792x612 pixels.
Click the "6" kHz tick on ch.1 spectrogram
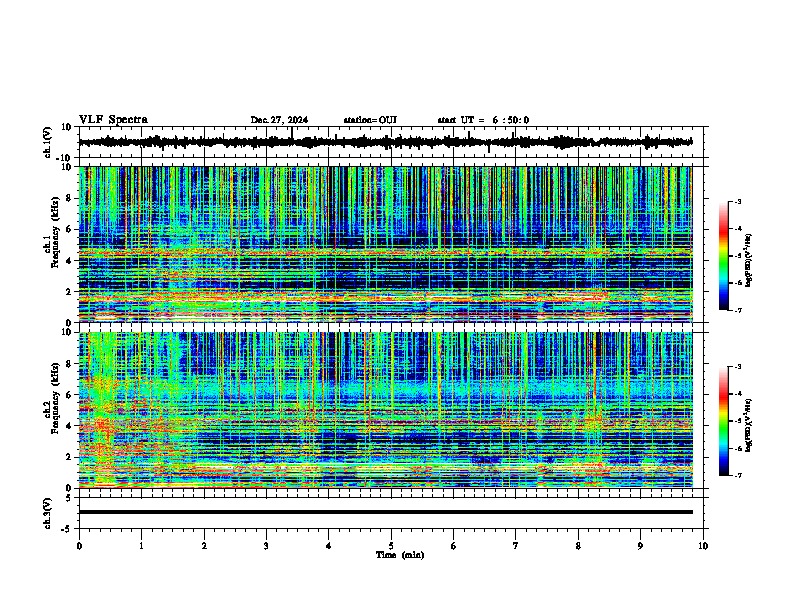[x=69, y=229]
